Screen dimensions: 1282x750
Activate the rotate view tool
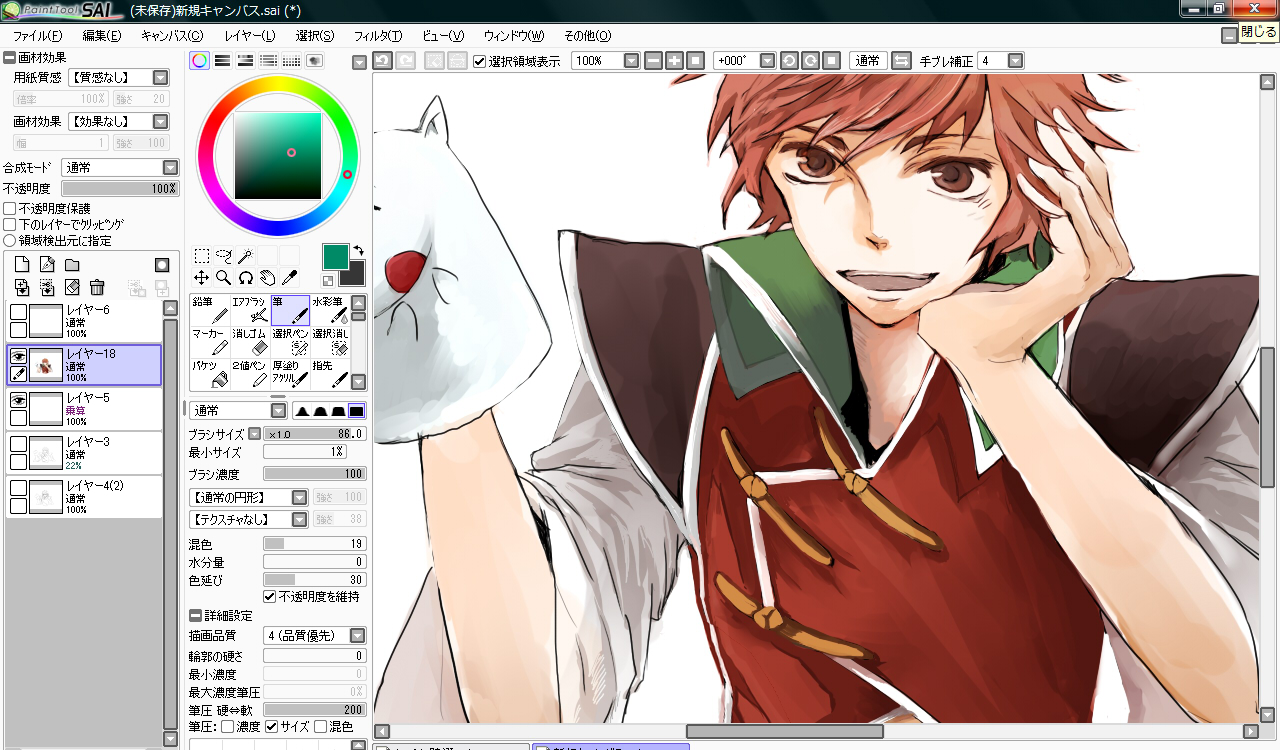point(245,277)
